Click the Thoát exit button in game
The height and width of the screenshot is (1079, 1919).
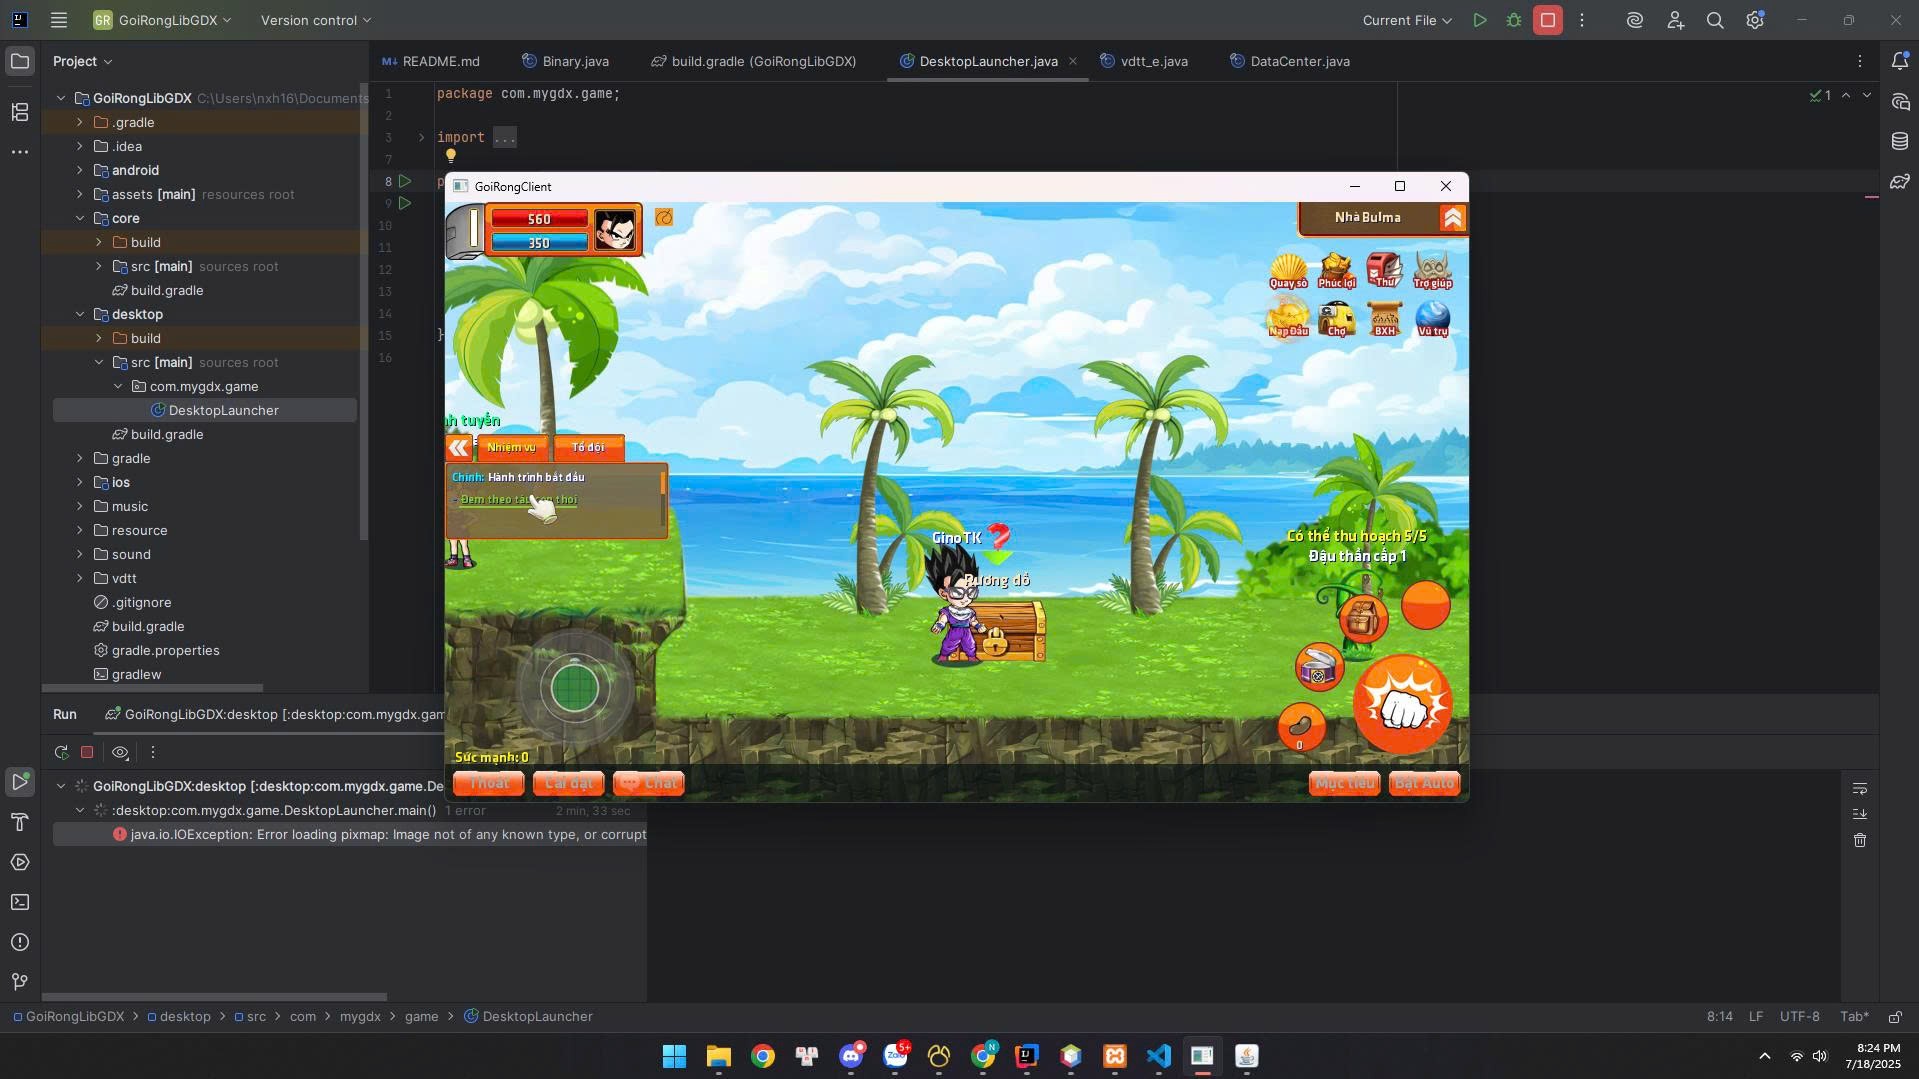(489, 783)
